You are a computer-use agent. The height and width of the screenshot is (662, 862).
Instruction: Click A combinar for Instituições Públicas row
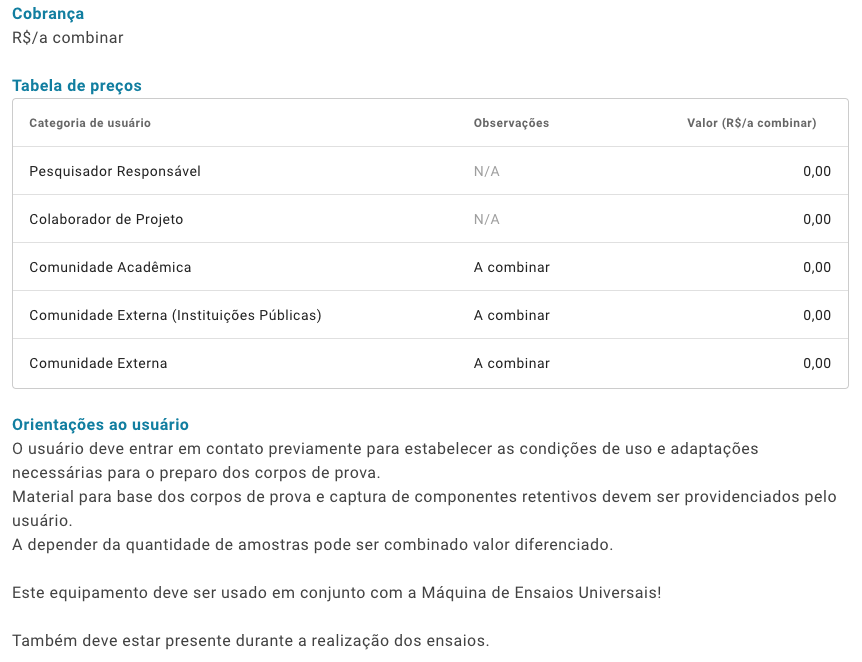(512, 315)
